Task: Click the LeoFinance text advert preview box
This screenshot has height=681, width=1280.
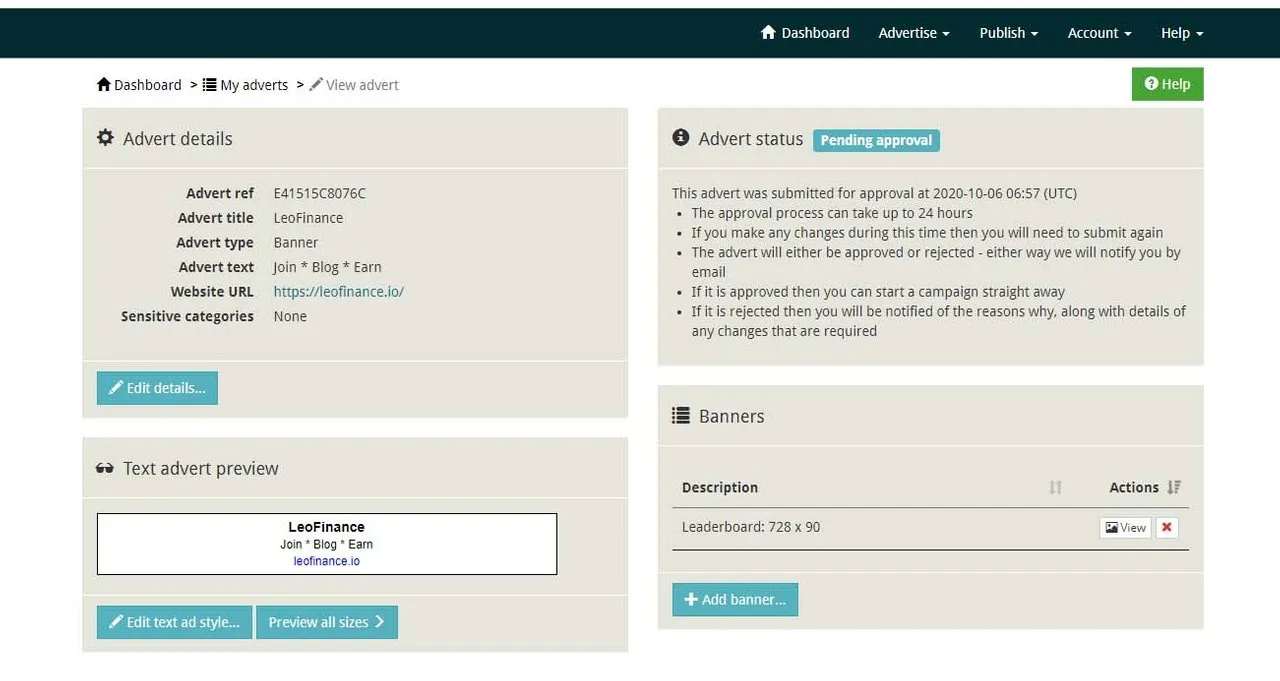Action: [x=327, y=544]
